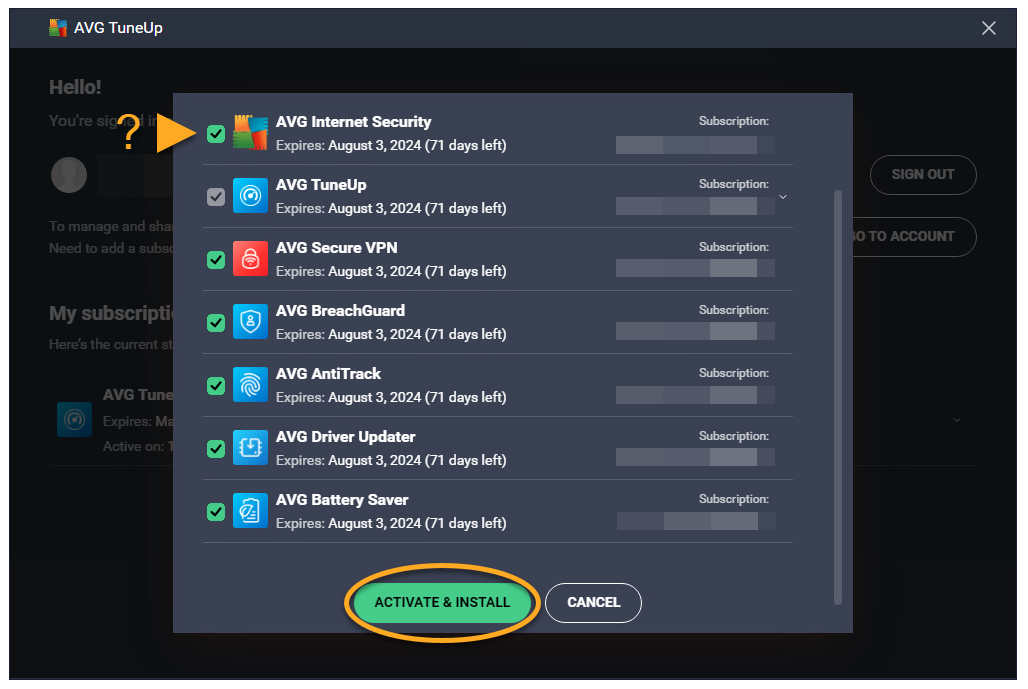
Task: Toggle the AVG BreachGuard checkbox
Action: pos(216,323)
